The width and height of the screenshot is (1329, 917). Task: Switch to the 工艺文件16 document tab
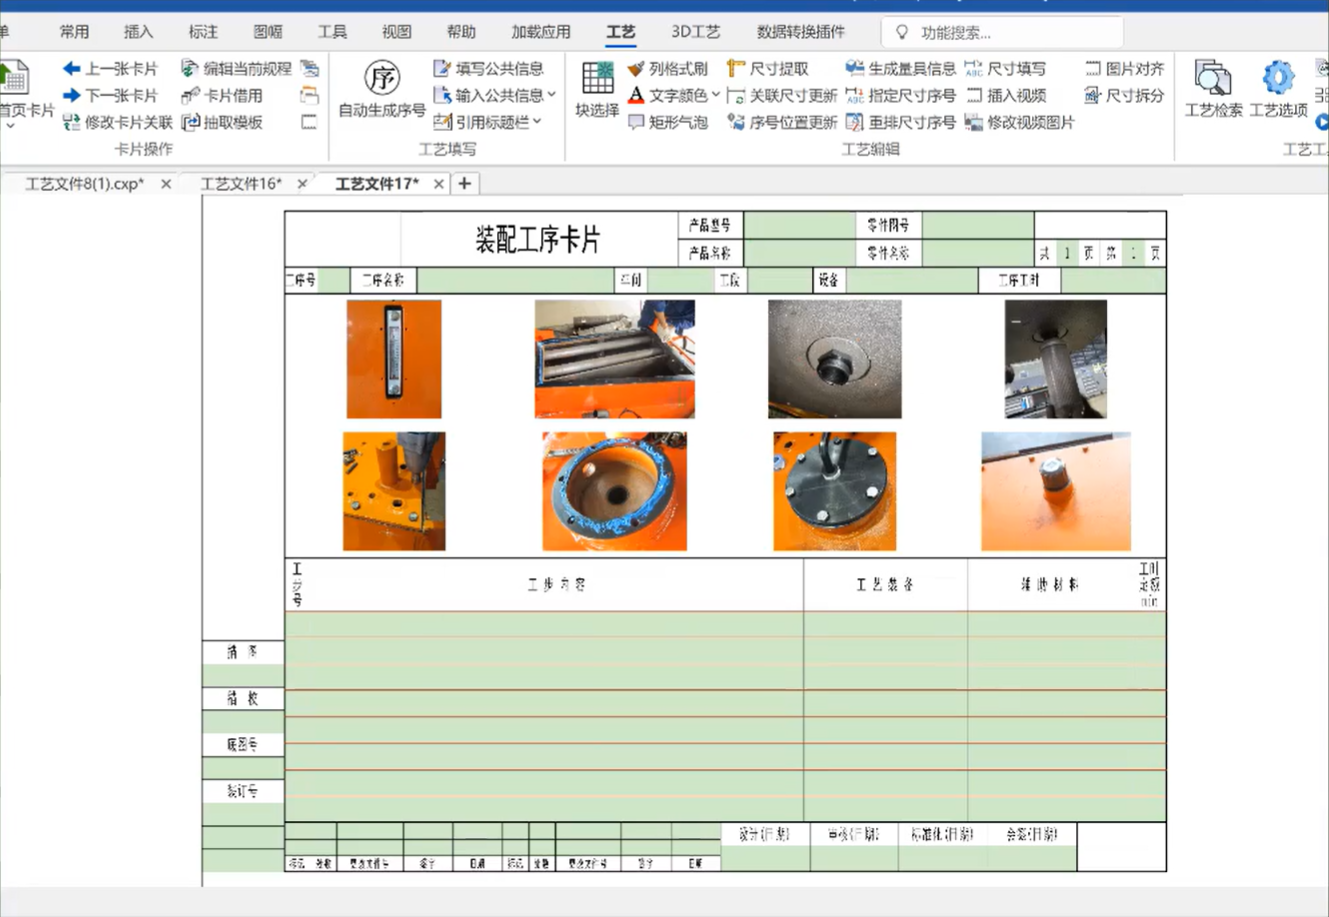(240, 184)
